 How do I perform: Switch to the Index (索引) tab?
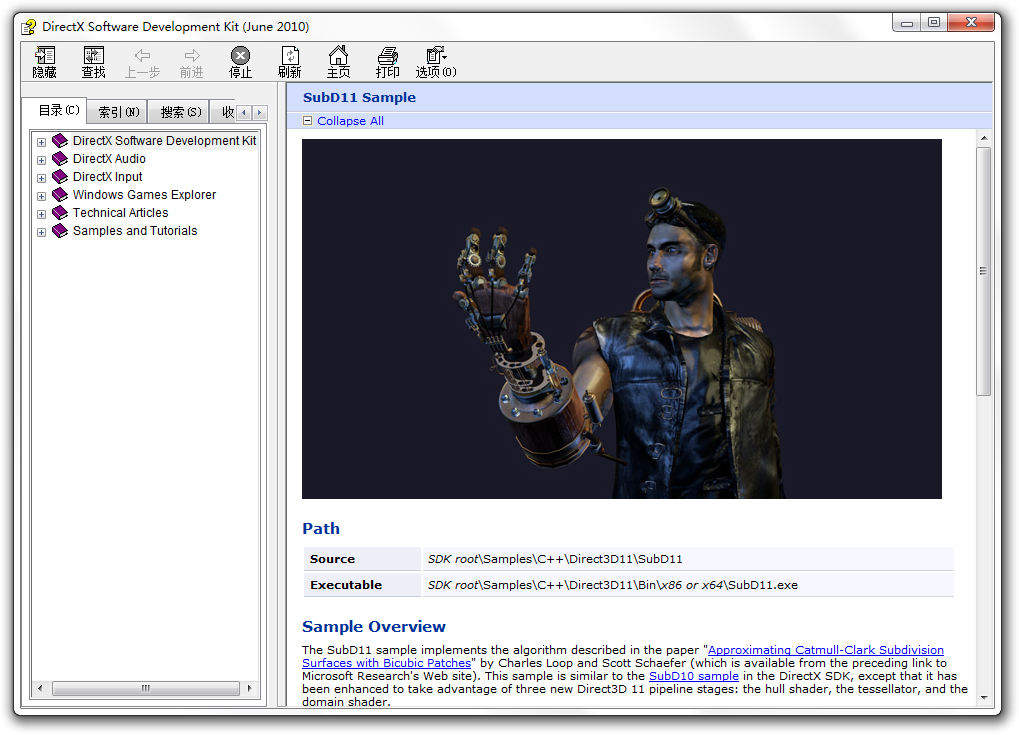(118, 112)
